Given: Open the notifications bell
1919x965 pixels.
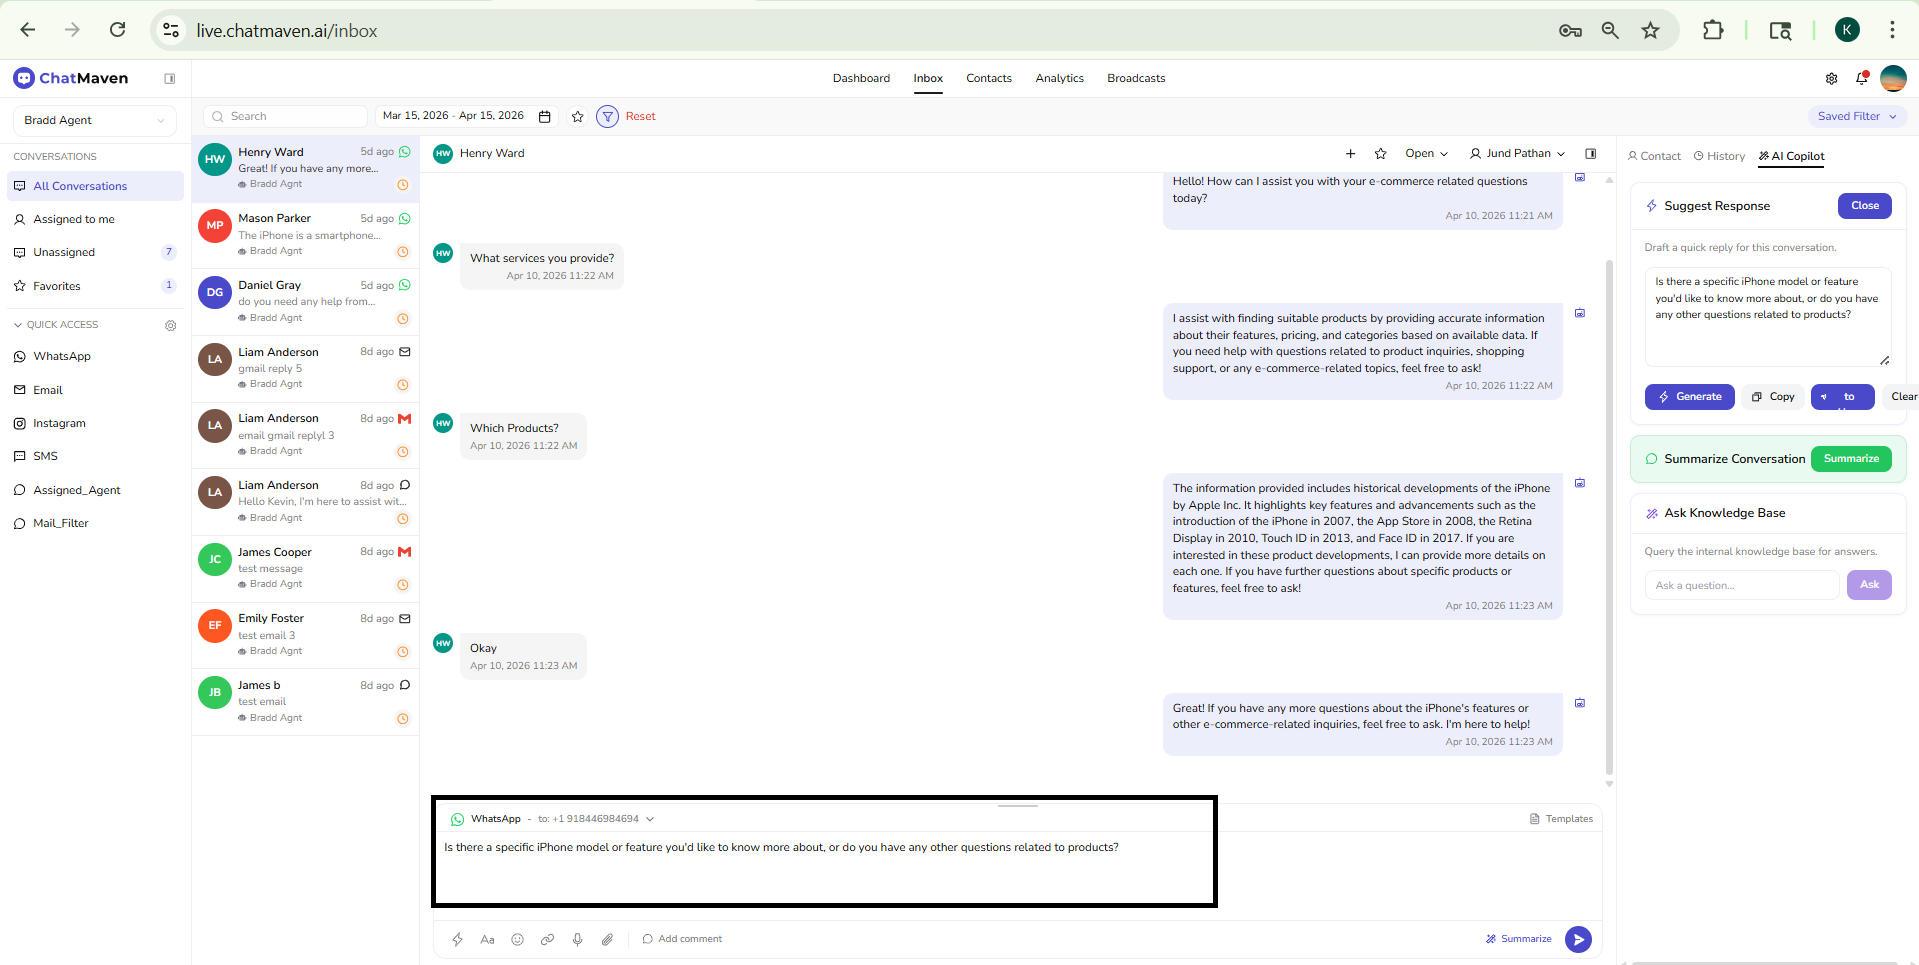Looking at the screenshot, I should 1861,78.
